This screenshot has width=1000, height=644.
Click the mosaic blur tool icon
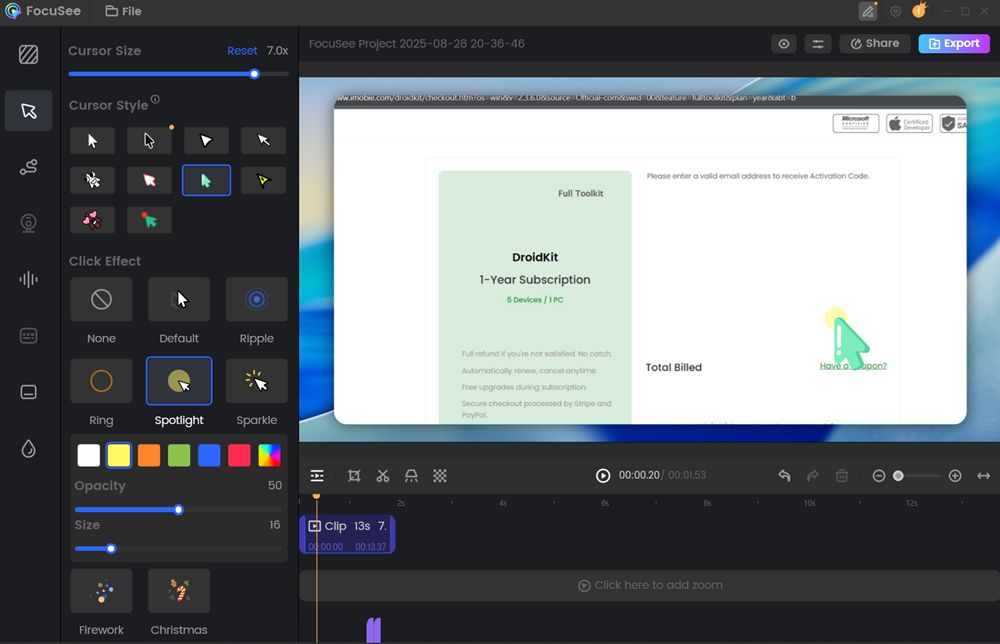(440, 476)
